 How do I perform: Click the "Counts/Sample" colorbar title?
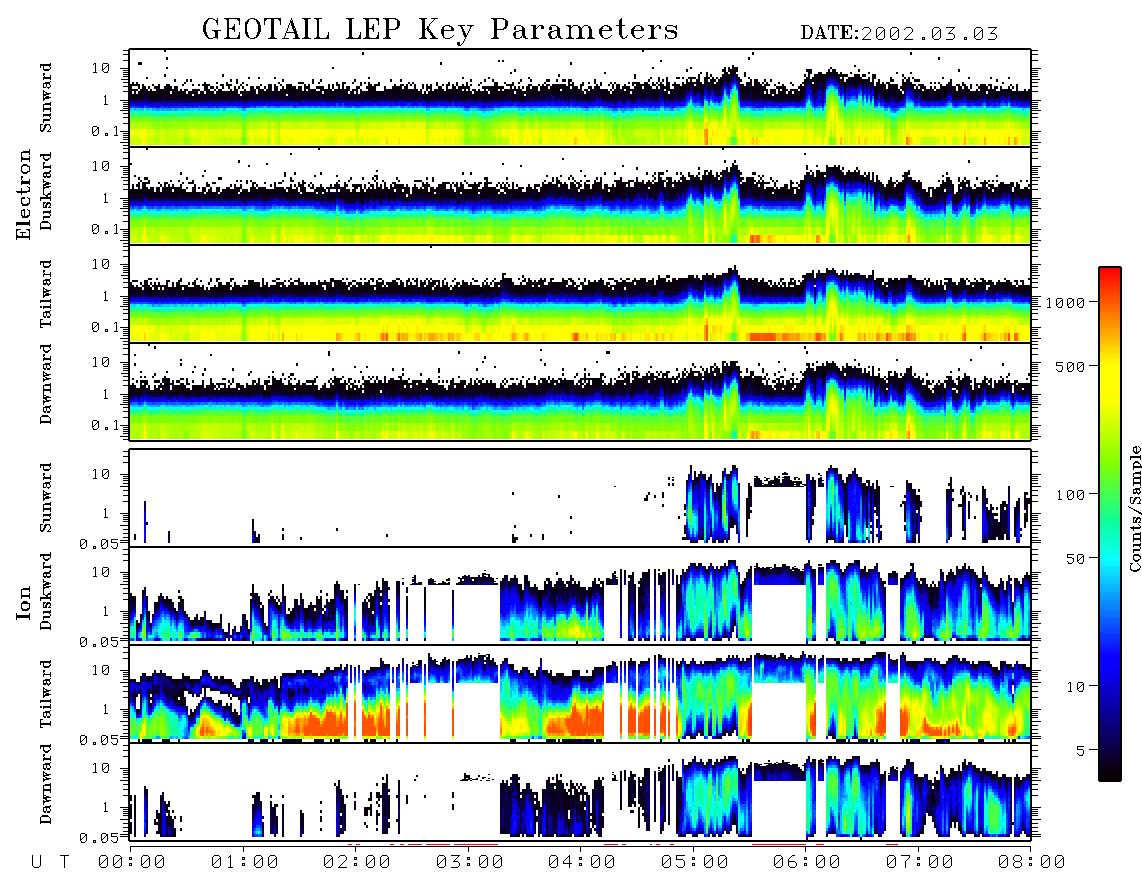[1134, 508]
